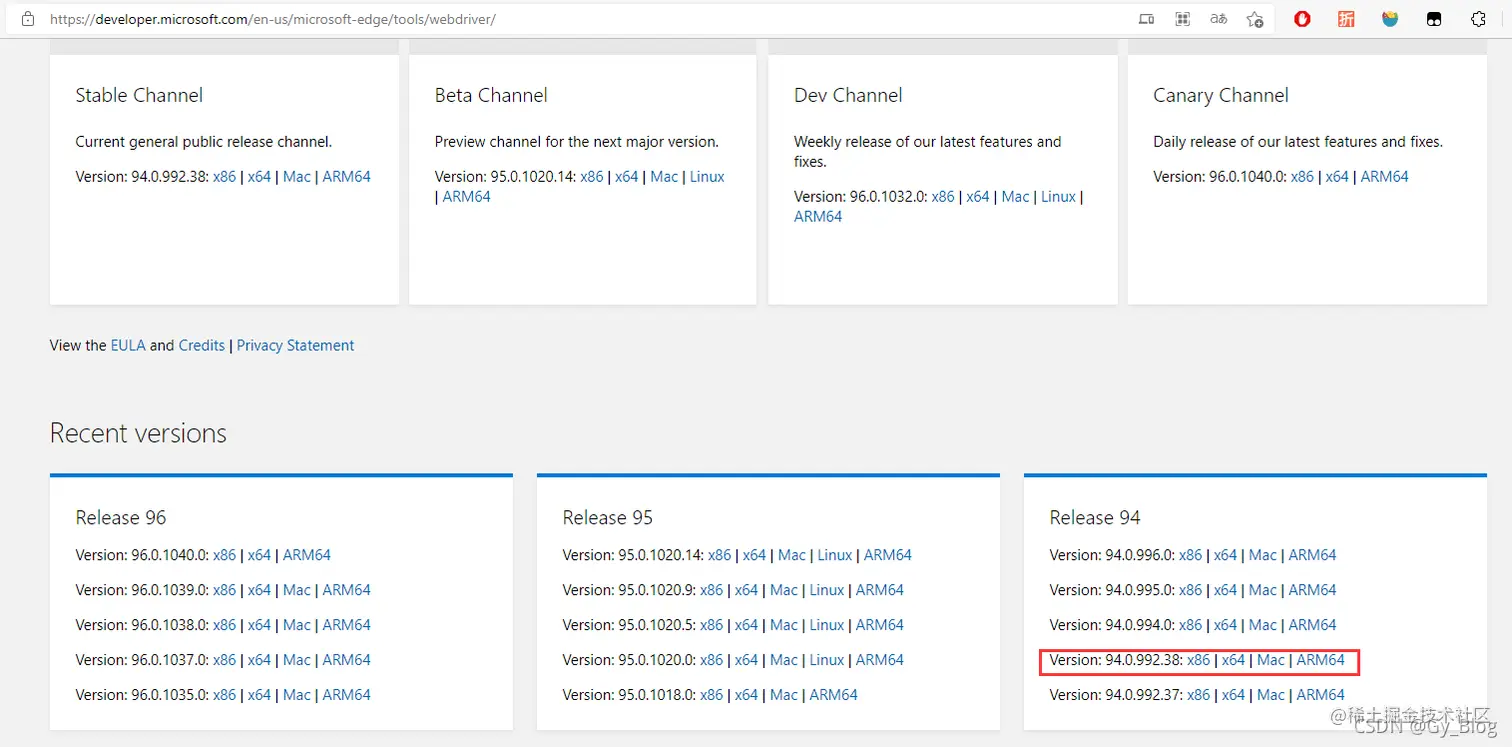The height and width of the screenshot is (747, 1512).
Task: Click the colorful bowl extension icon
Action: point(1390,19)
